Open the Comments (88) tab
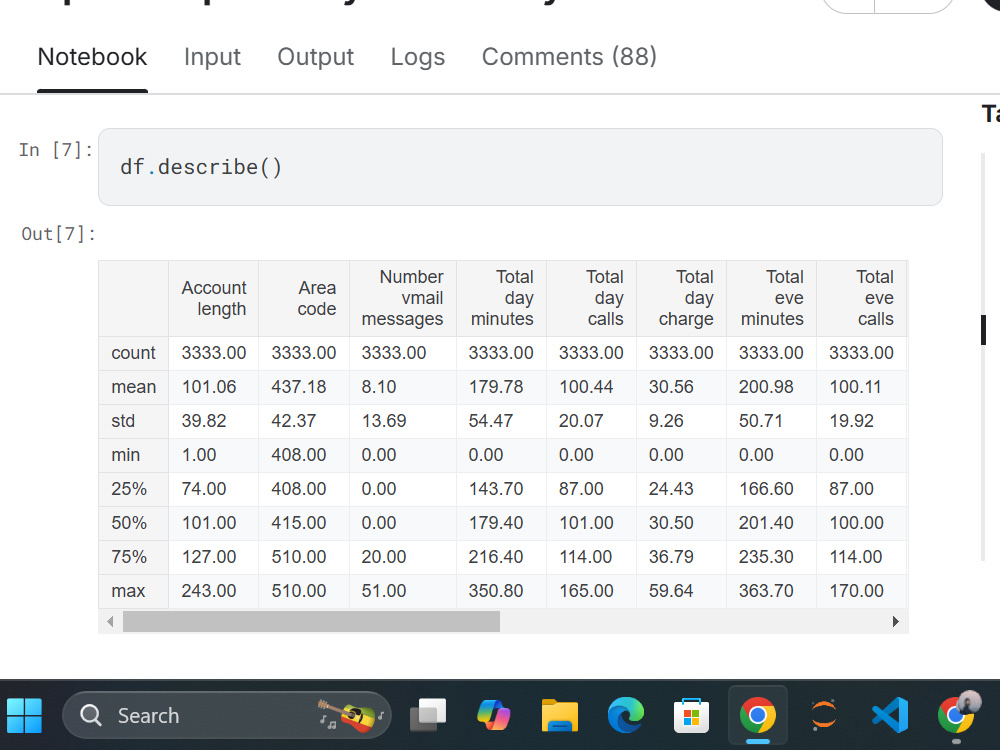The image size is (1000, 750). click(569, 57)
